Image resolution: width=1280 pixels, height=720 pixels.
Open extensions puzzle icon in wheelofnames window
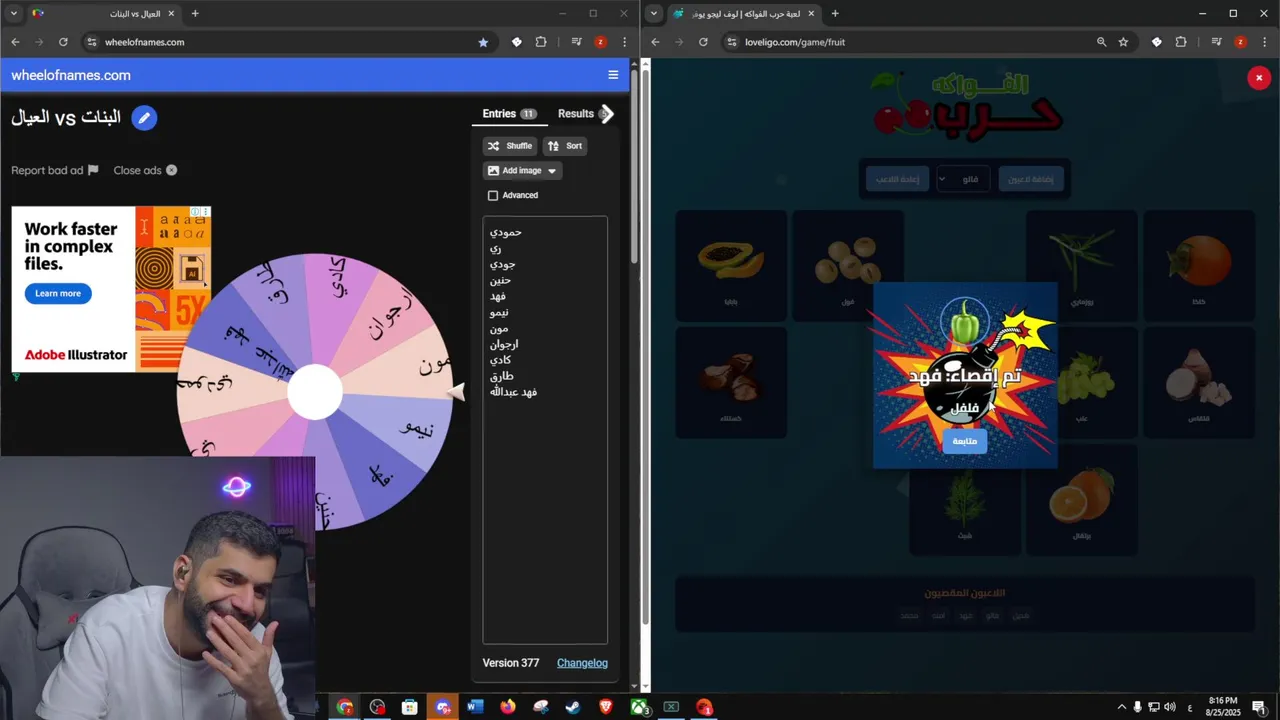pyautogui.click(x=541, y=42)
